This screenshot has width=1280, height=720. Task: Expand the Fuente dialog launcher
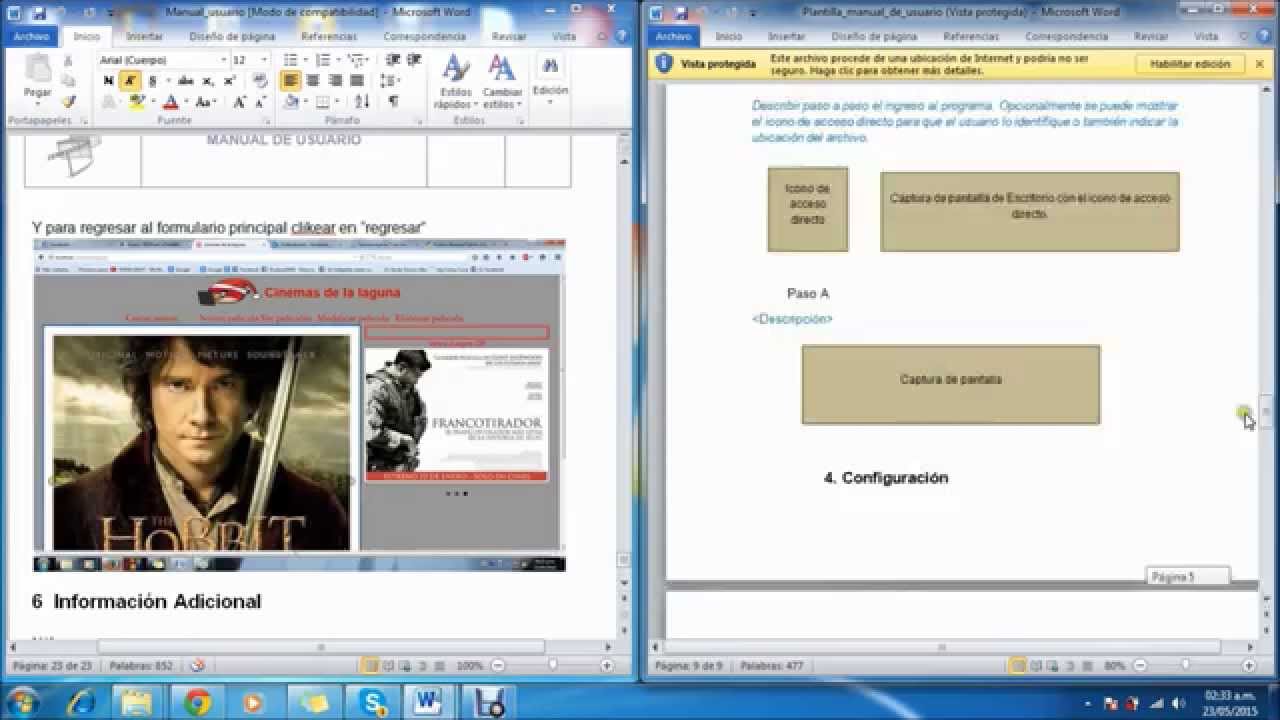266,120
